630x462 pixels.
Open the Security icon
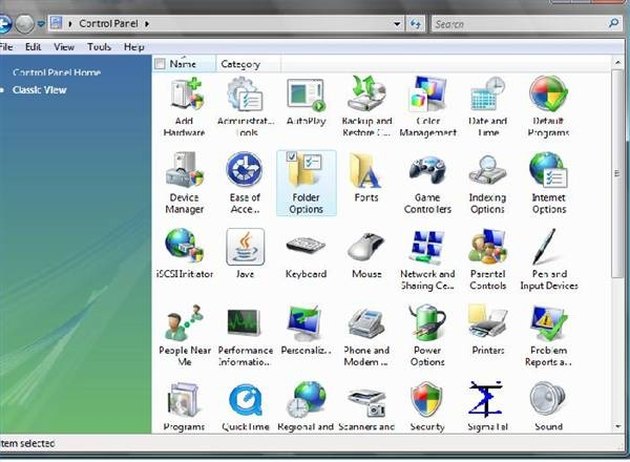click(427, 407)
